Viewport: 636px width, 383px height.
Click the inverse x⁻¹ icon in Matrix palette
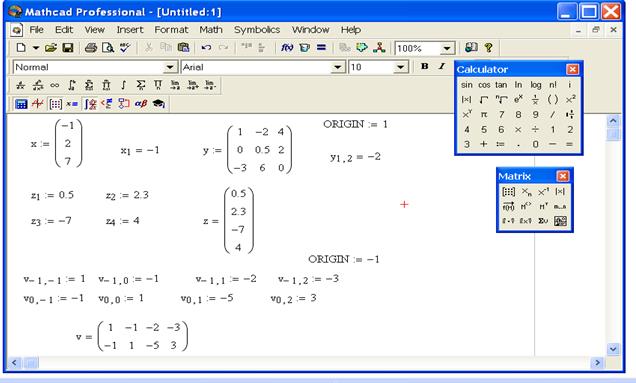(x=544, y=192)
